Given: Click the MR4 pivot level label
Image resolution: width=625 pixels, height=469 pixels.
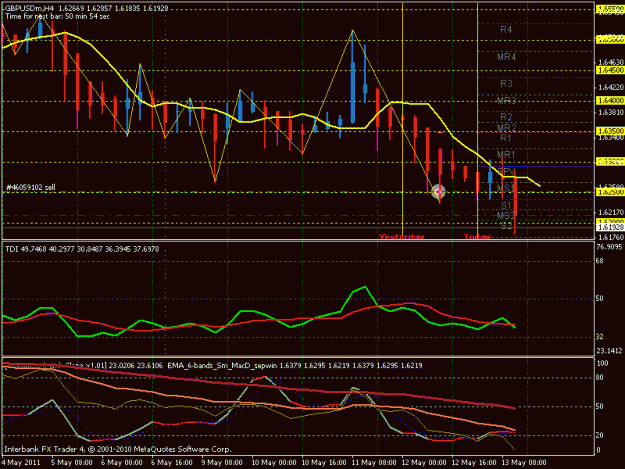Looking at the screenshot, I should 506,57.
